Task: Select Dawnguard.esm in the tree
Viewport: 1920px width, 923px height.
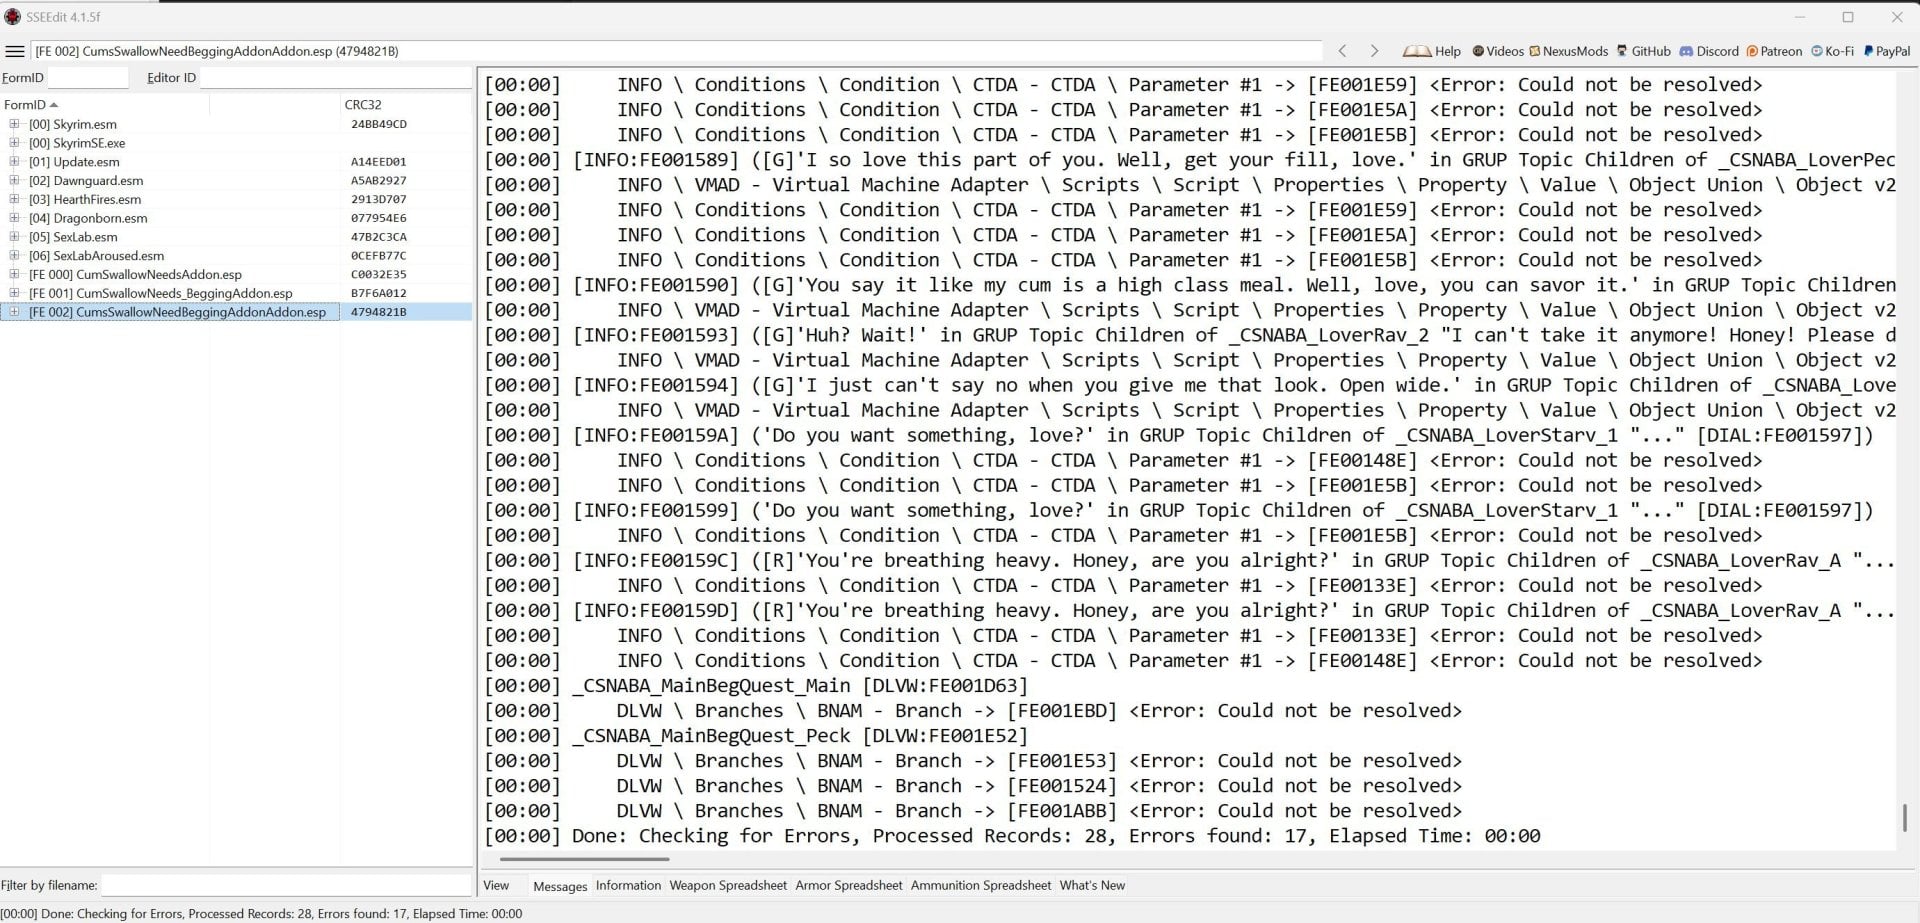Action: tap(86, 181)
